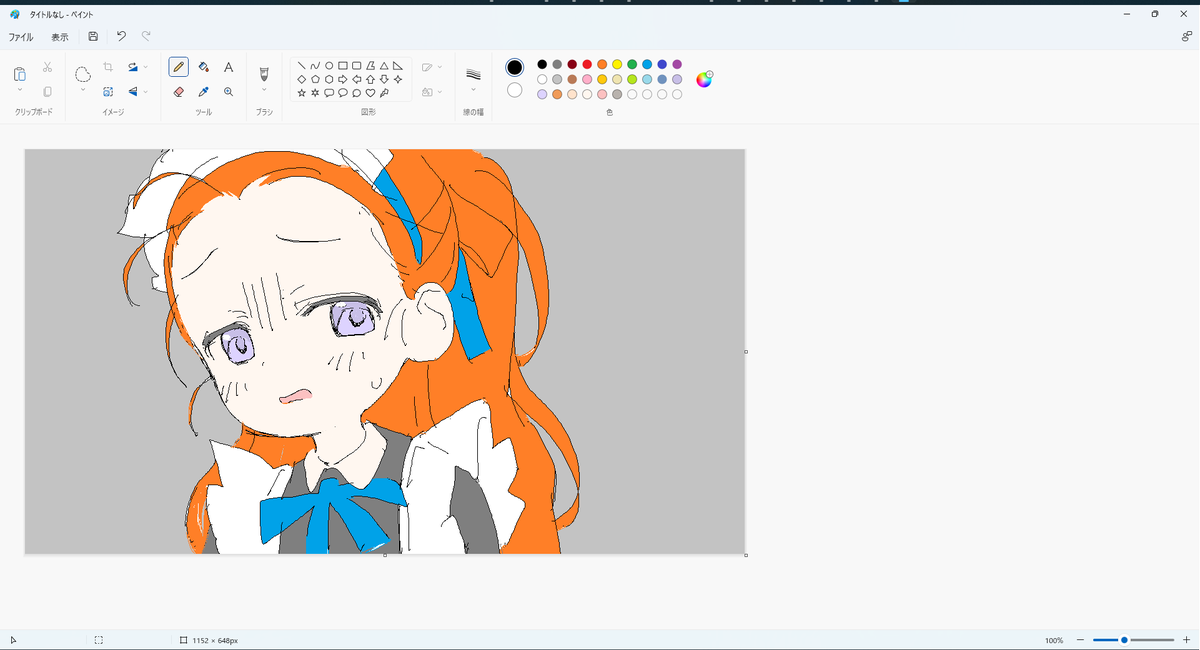This screenshot has height=650, width=1200.
Task: Open the Flip dropdown arrow
Action: [x=146, y=91]
